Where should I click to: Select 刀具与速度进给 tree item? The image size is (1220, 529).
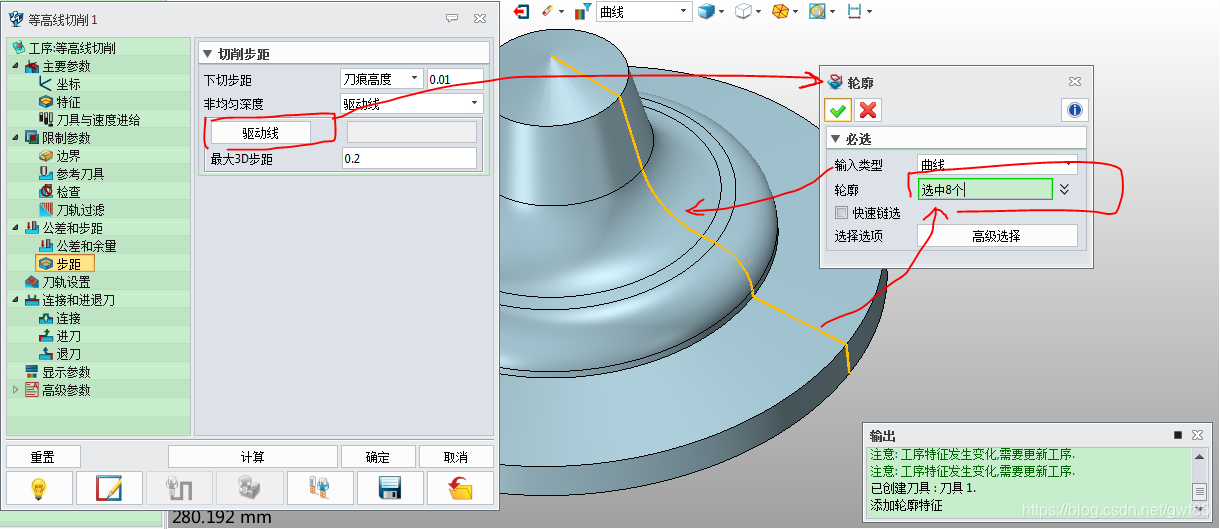97,120
